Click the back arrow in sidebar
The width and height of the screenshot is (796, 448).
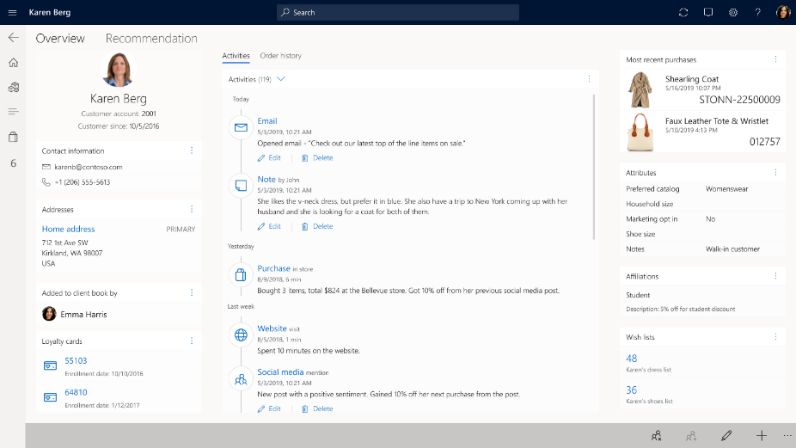[x=13, y=38]
